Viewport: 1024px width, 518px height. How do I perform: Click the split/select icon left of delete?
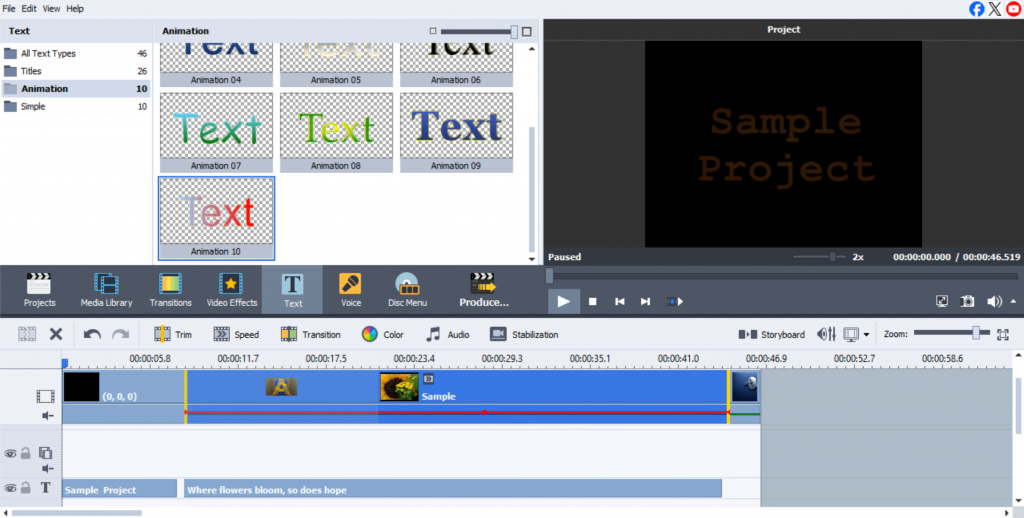(27, 334)
